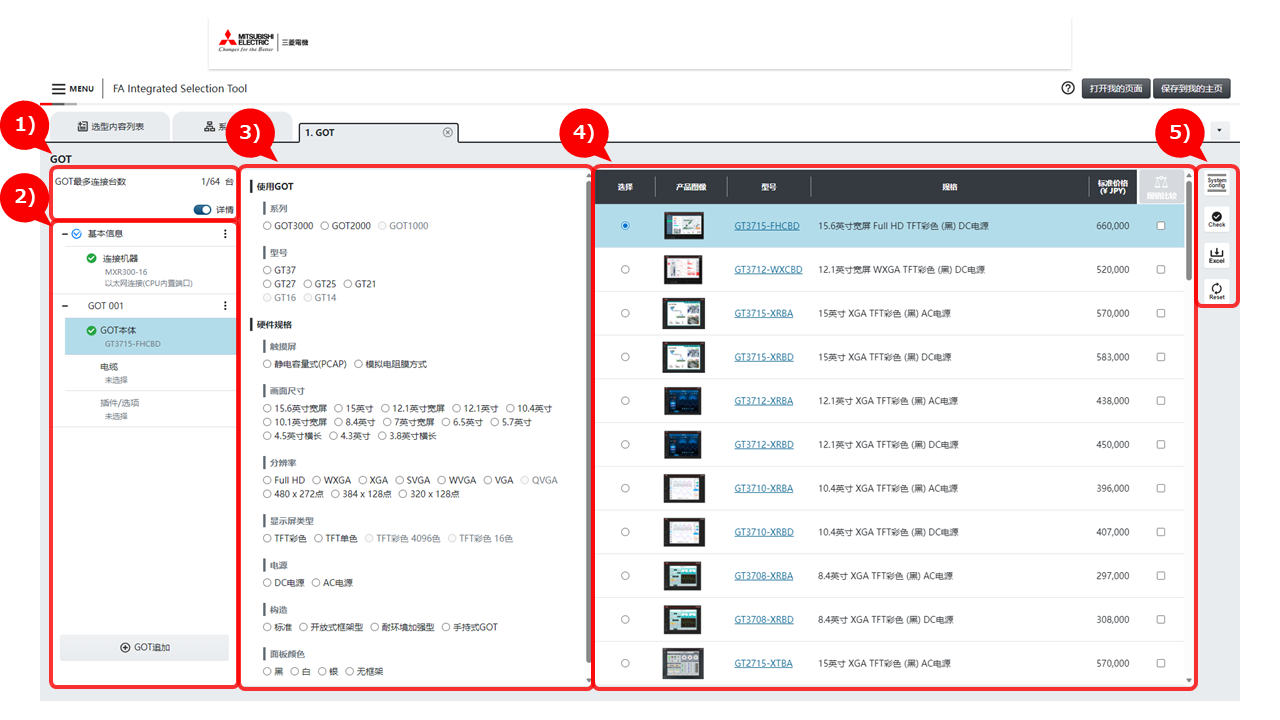Open the hamburger MENU icon
Screen dimensions: 1280x720
60,89
